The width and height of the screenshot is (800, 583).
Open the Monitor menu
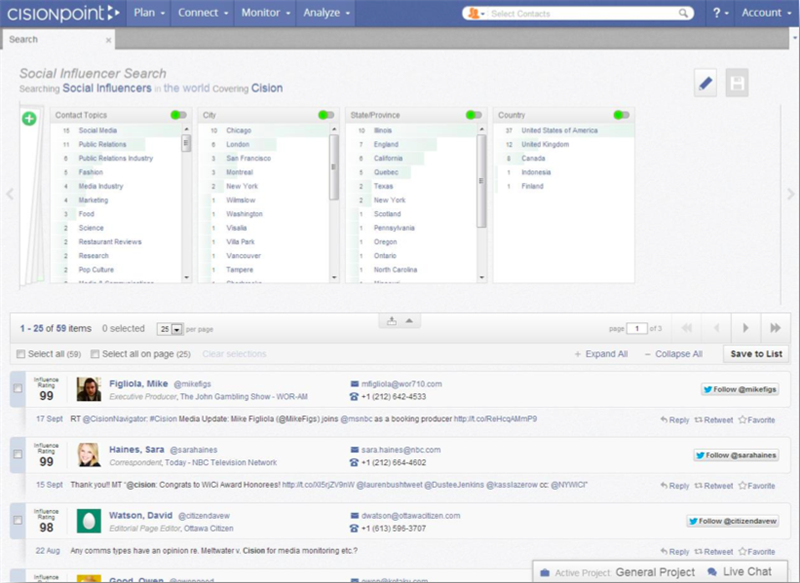pyautogui.click(x=265, y=13)
